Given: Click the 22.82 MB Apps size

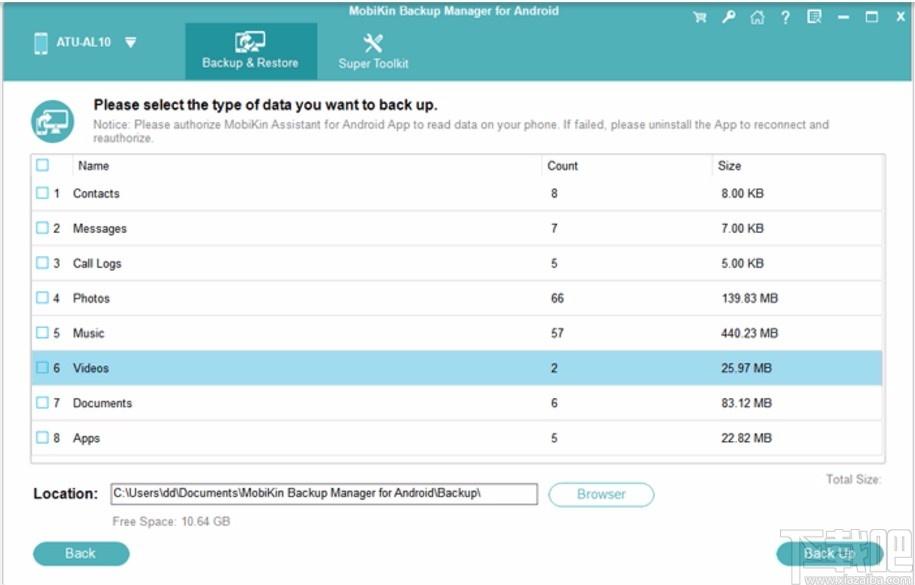Looking at the screenshot, I should [x=746, y=438].
